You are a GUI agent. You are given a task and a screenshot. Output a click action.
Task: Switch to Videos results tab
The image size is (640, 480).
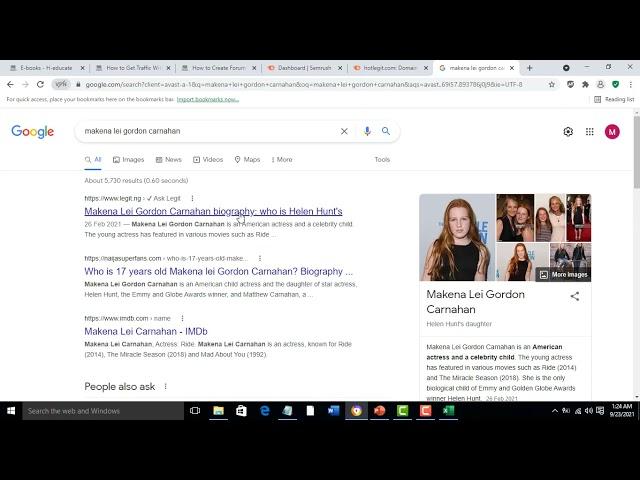tap(208, 160)
